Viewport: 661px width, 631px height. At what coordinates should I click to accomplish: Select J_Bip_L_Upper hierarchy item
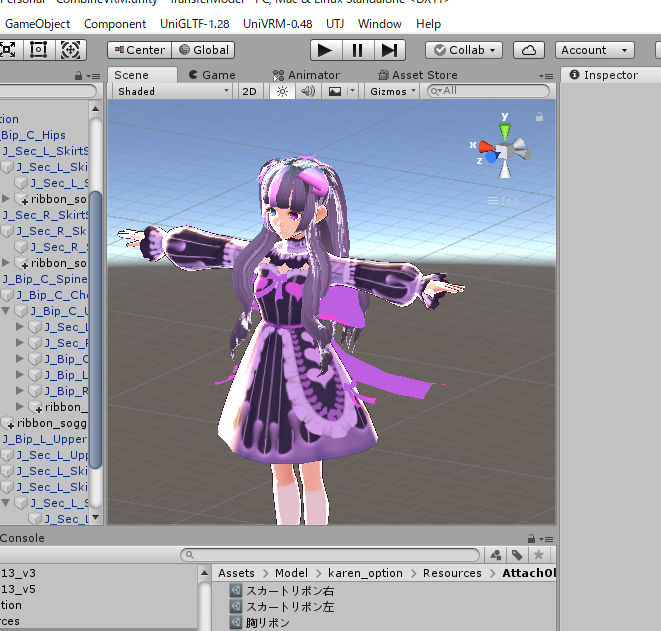(x=44, y=439)
